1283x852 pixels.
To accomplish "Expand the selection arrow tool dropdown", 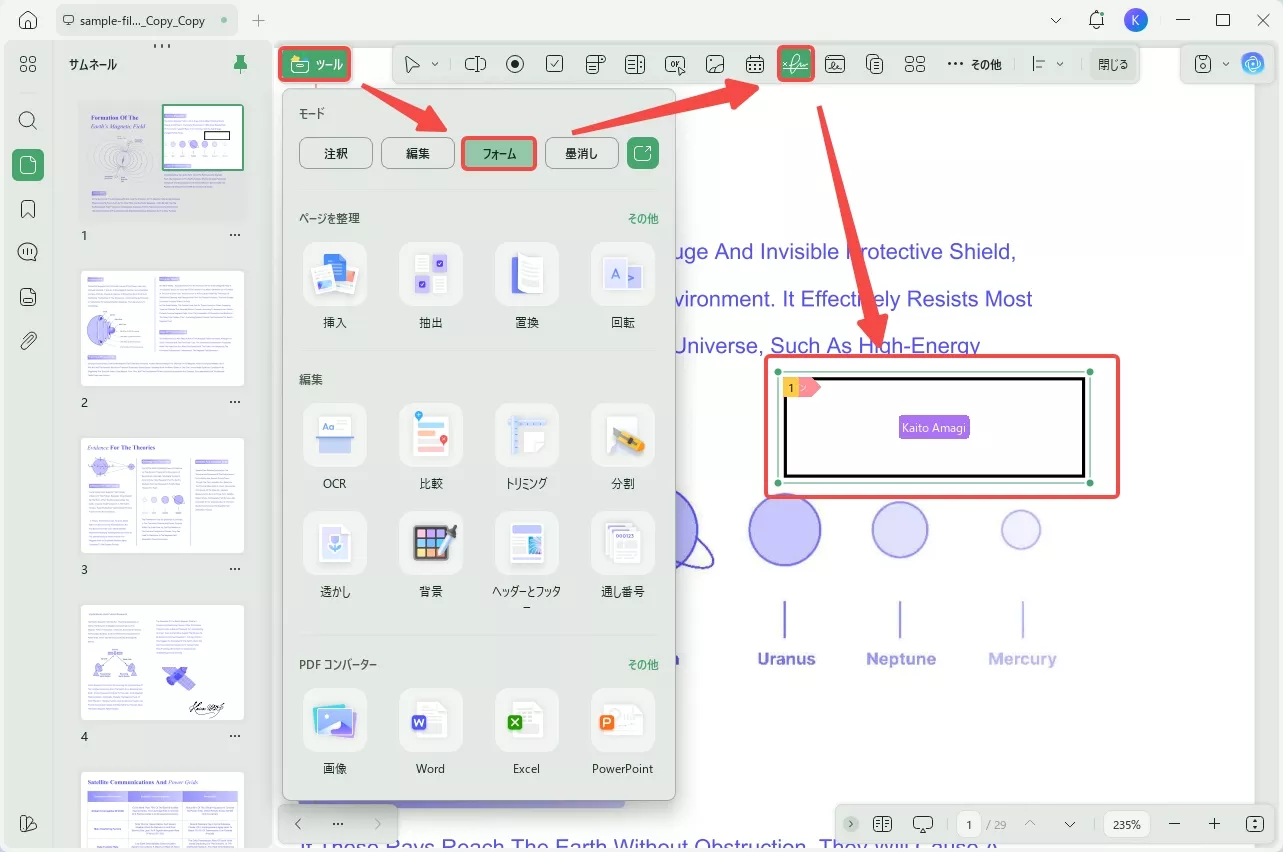I will 435,64.
